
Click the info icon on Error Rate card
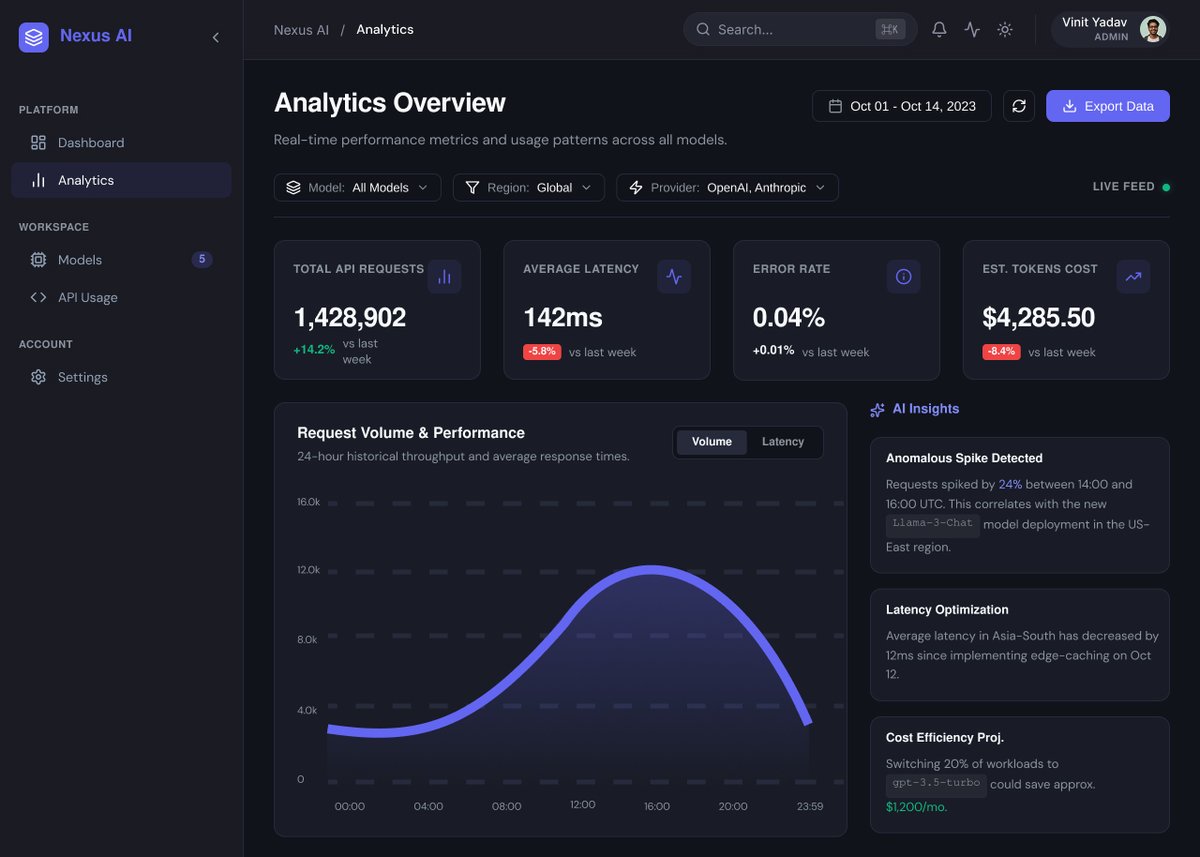pyautogui.click(x=904, y=277)
